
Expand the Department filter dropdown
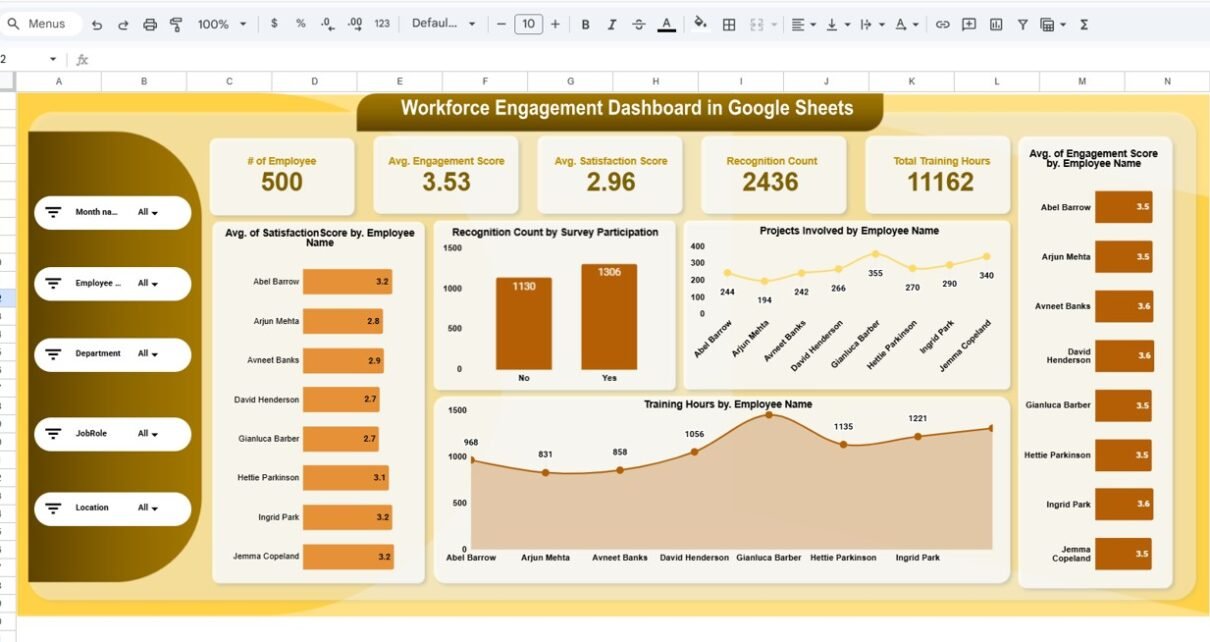pos(148,354)
